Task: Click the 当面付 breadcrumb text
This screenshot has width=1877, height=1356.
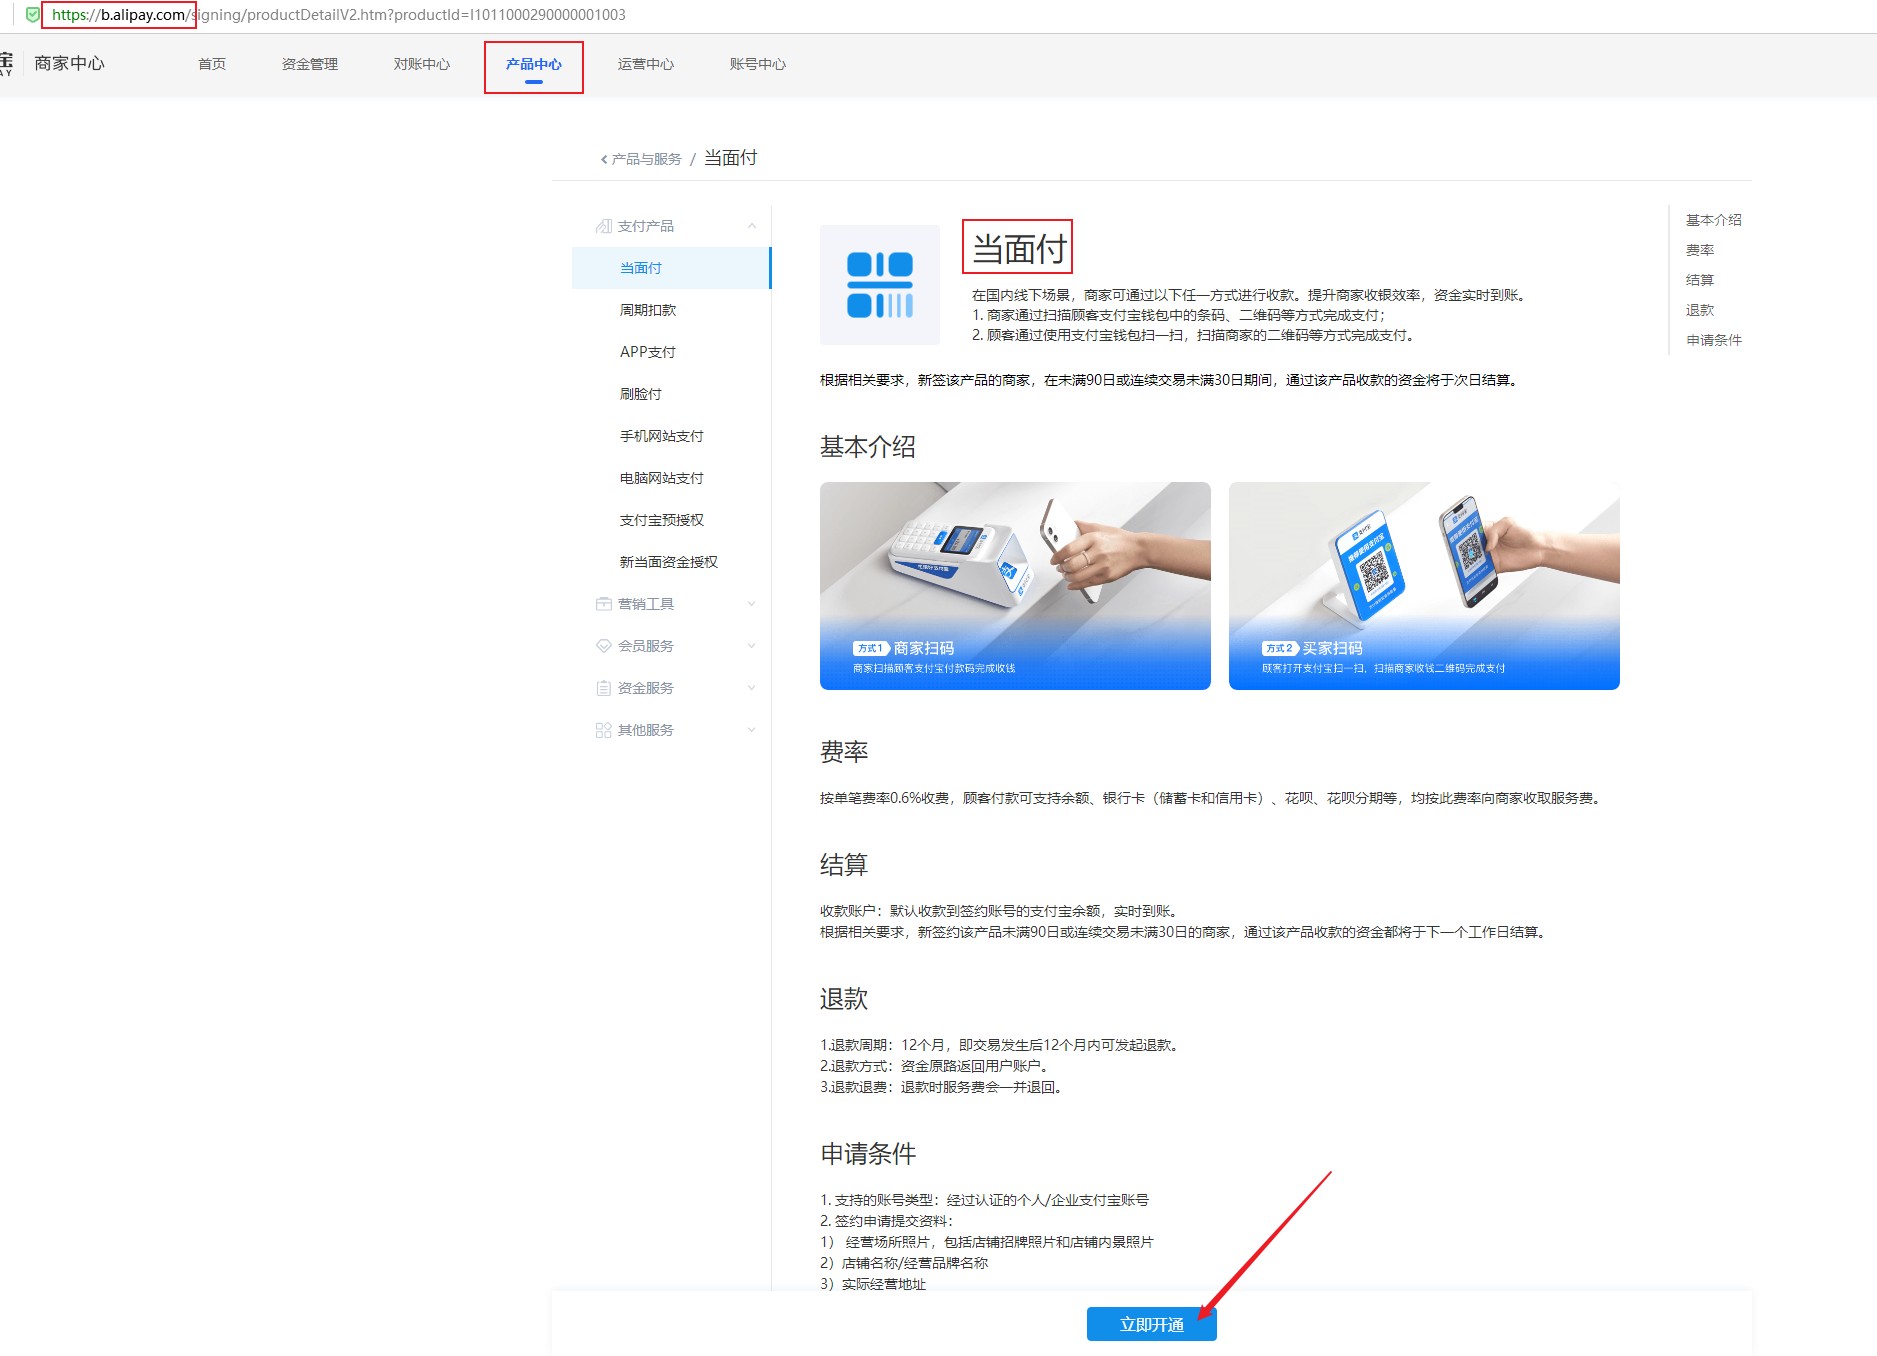Action: (730, 158)
